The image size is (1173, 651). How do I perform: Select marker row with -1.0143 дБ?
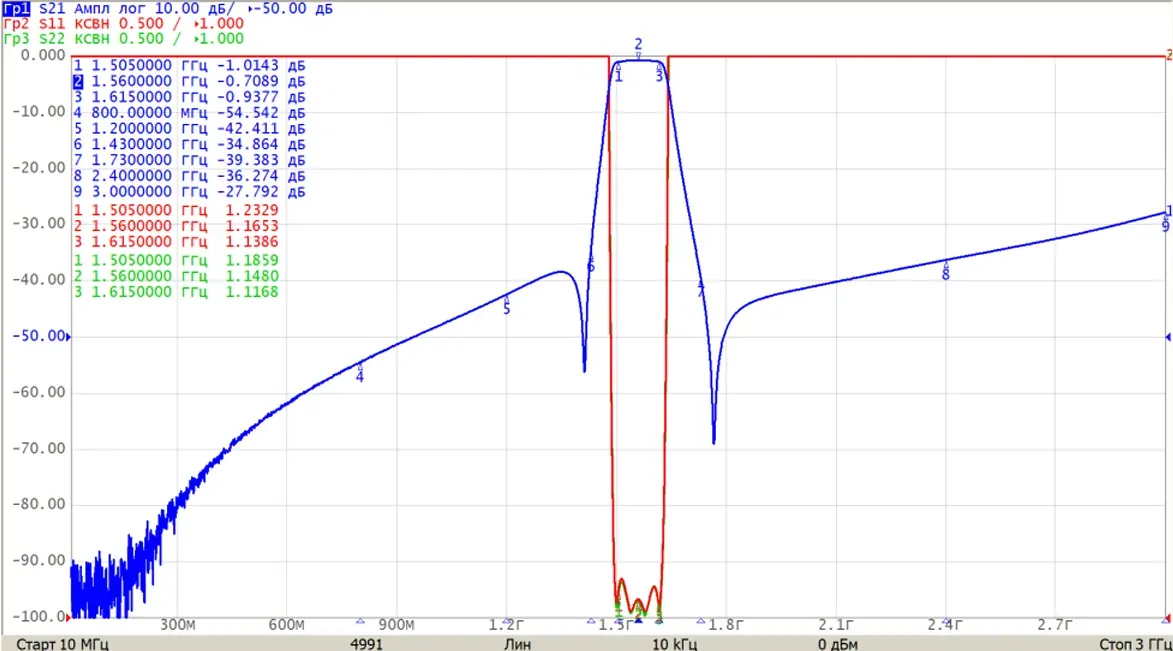click(189, 65)
